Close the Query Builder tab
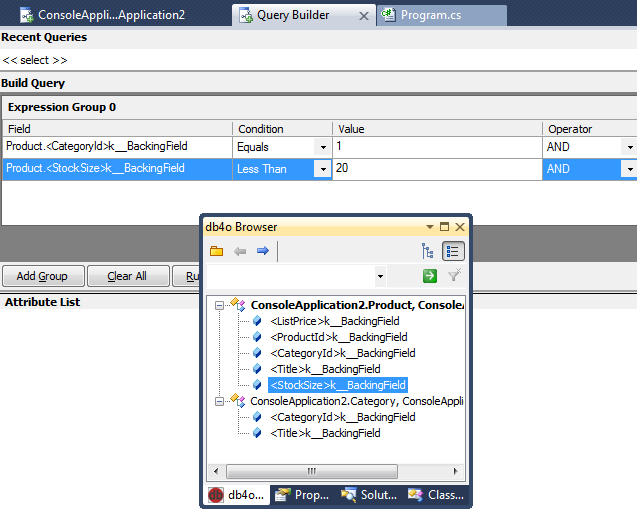This screenshot has width=637, height=513. (x=363, y=16)
